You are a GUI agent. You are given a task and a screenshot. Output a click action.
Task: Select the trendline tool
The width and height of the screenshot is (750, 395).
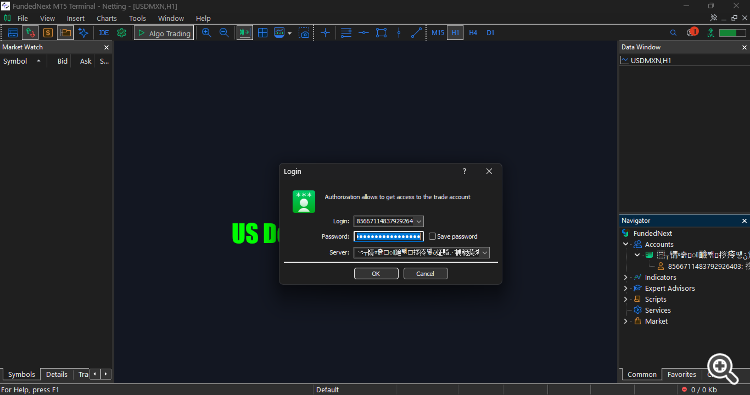tap(416, 33)
